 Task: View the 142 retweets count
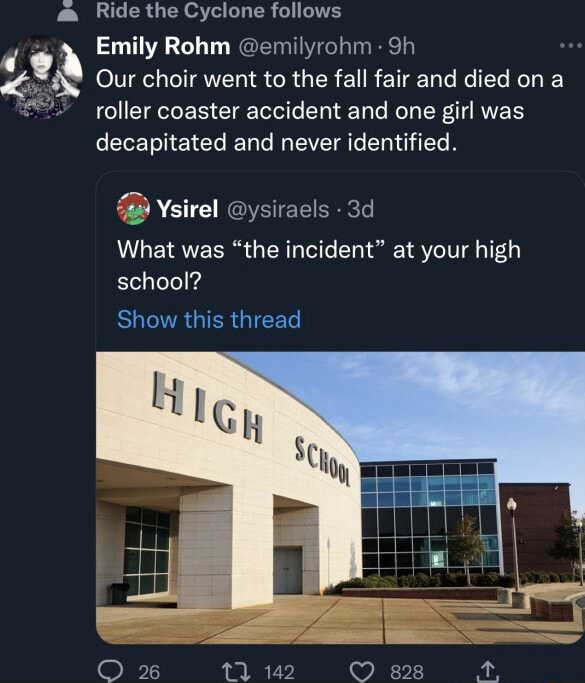pyautogui.click(x=280, y=672)
